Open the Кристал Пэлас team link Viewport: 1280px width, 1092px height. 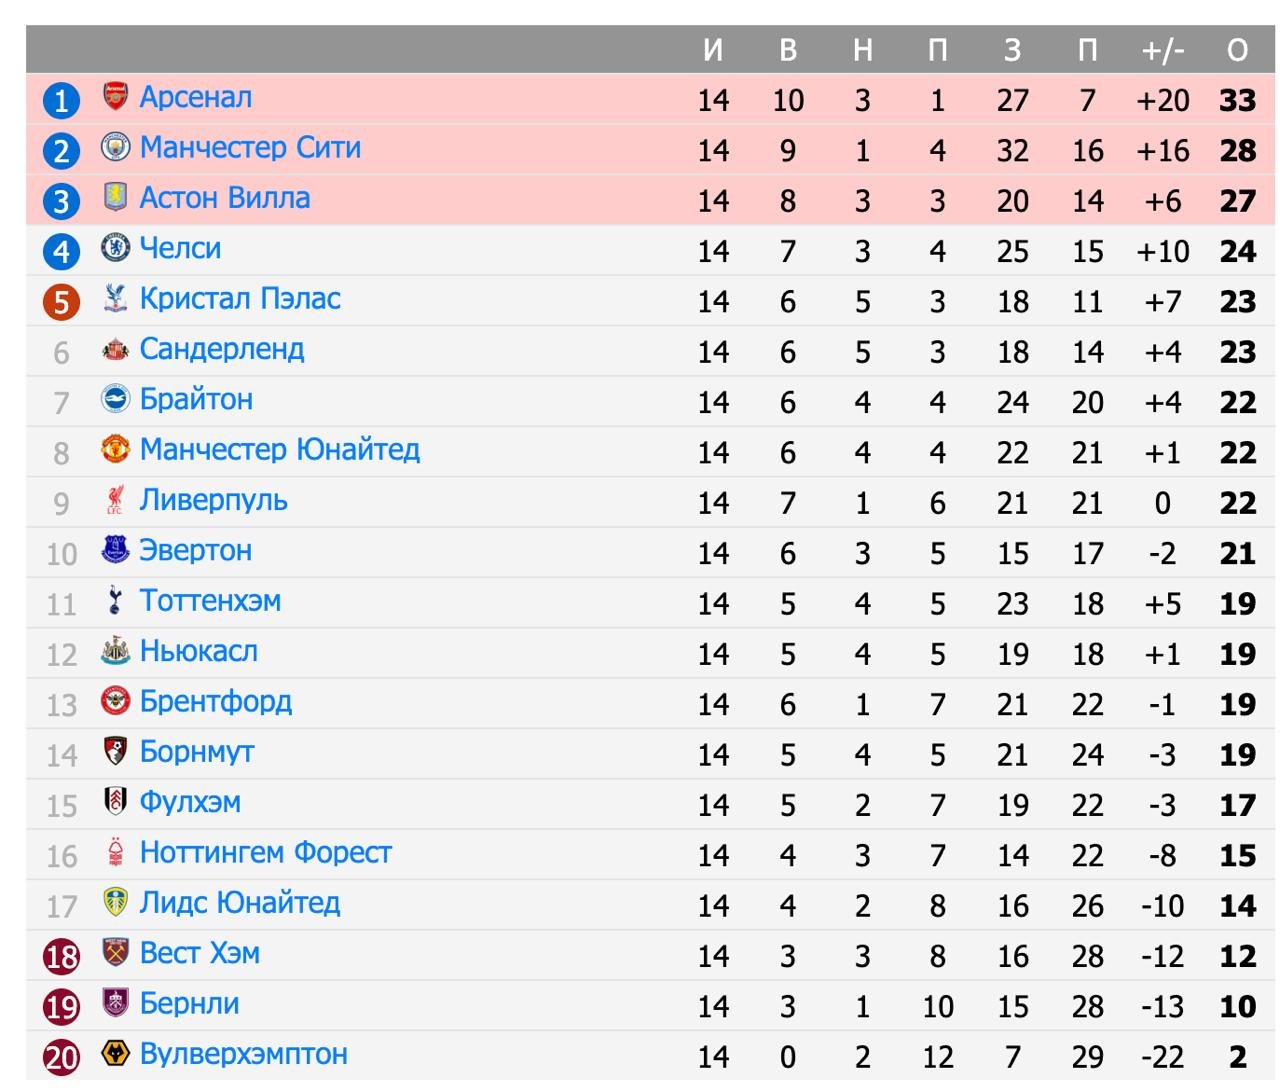pyautogui.click(x=240, y=298)
